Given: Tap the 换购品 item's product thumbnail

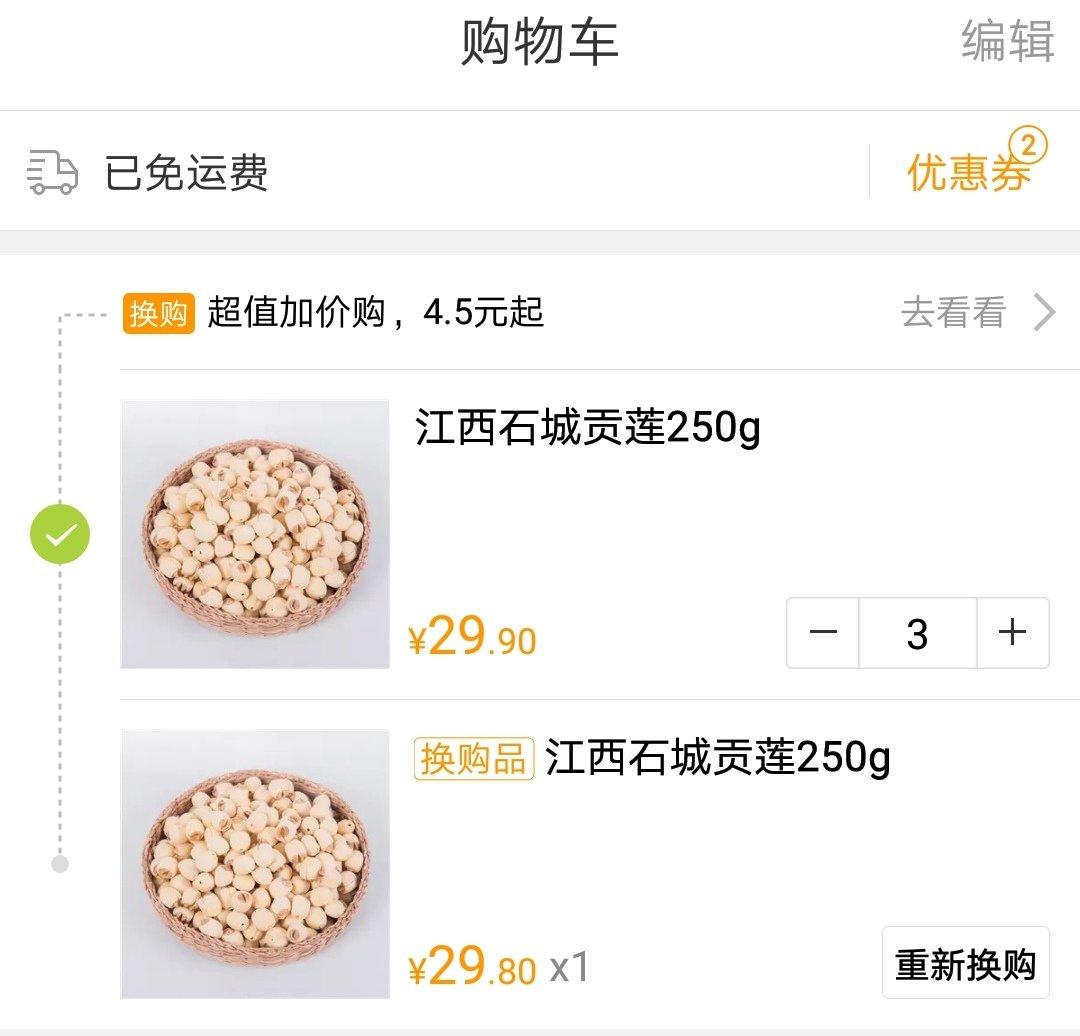Looking at the screenshot, I should pyautogui.click(x=255, y=864).
